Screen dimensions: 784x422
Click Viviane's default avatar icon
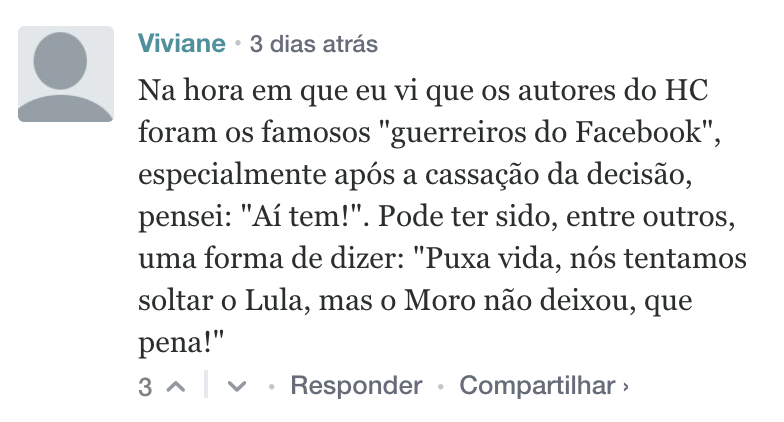point(66,74)
